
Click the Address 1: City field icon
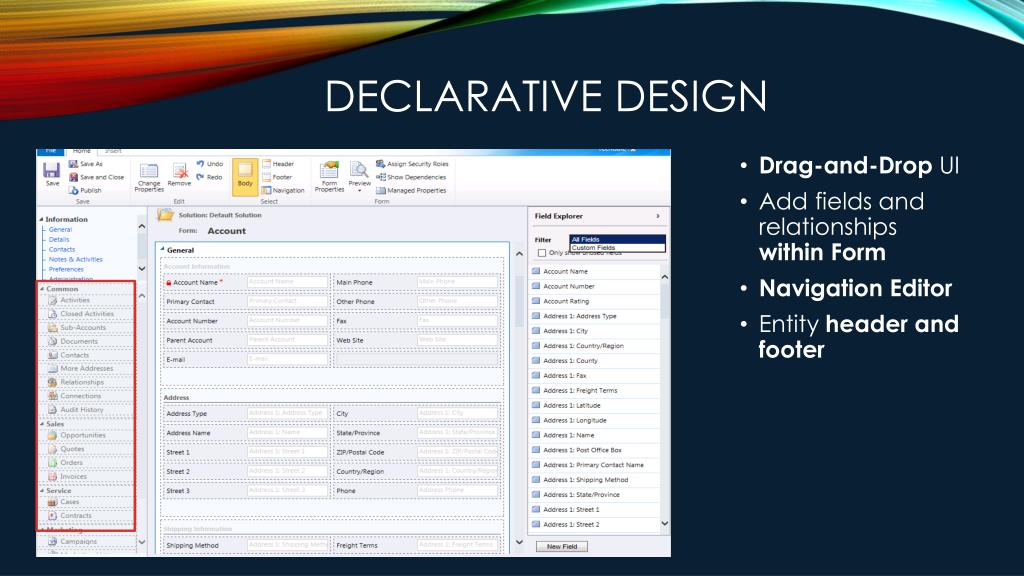pyautogui.click(x=536, y=330)
